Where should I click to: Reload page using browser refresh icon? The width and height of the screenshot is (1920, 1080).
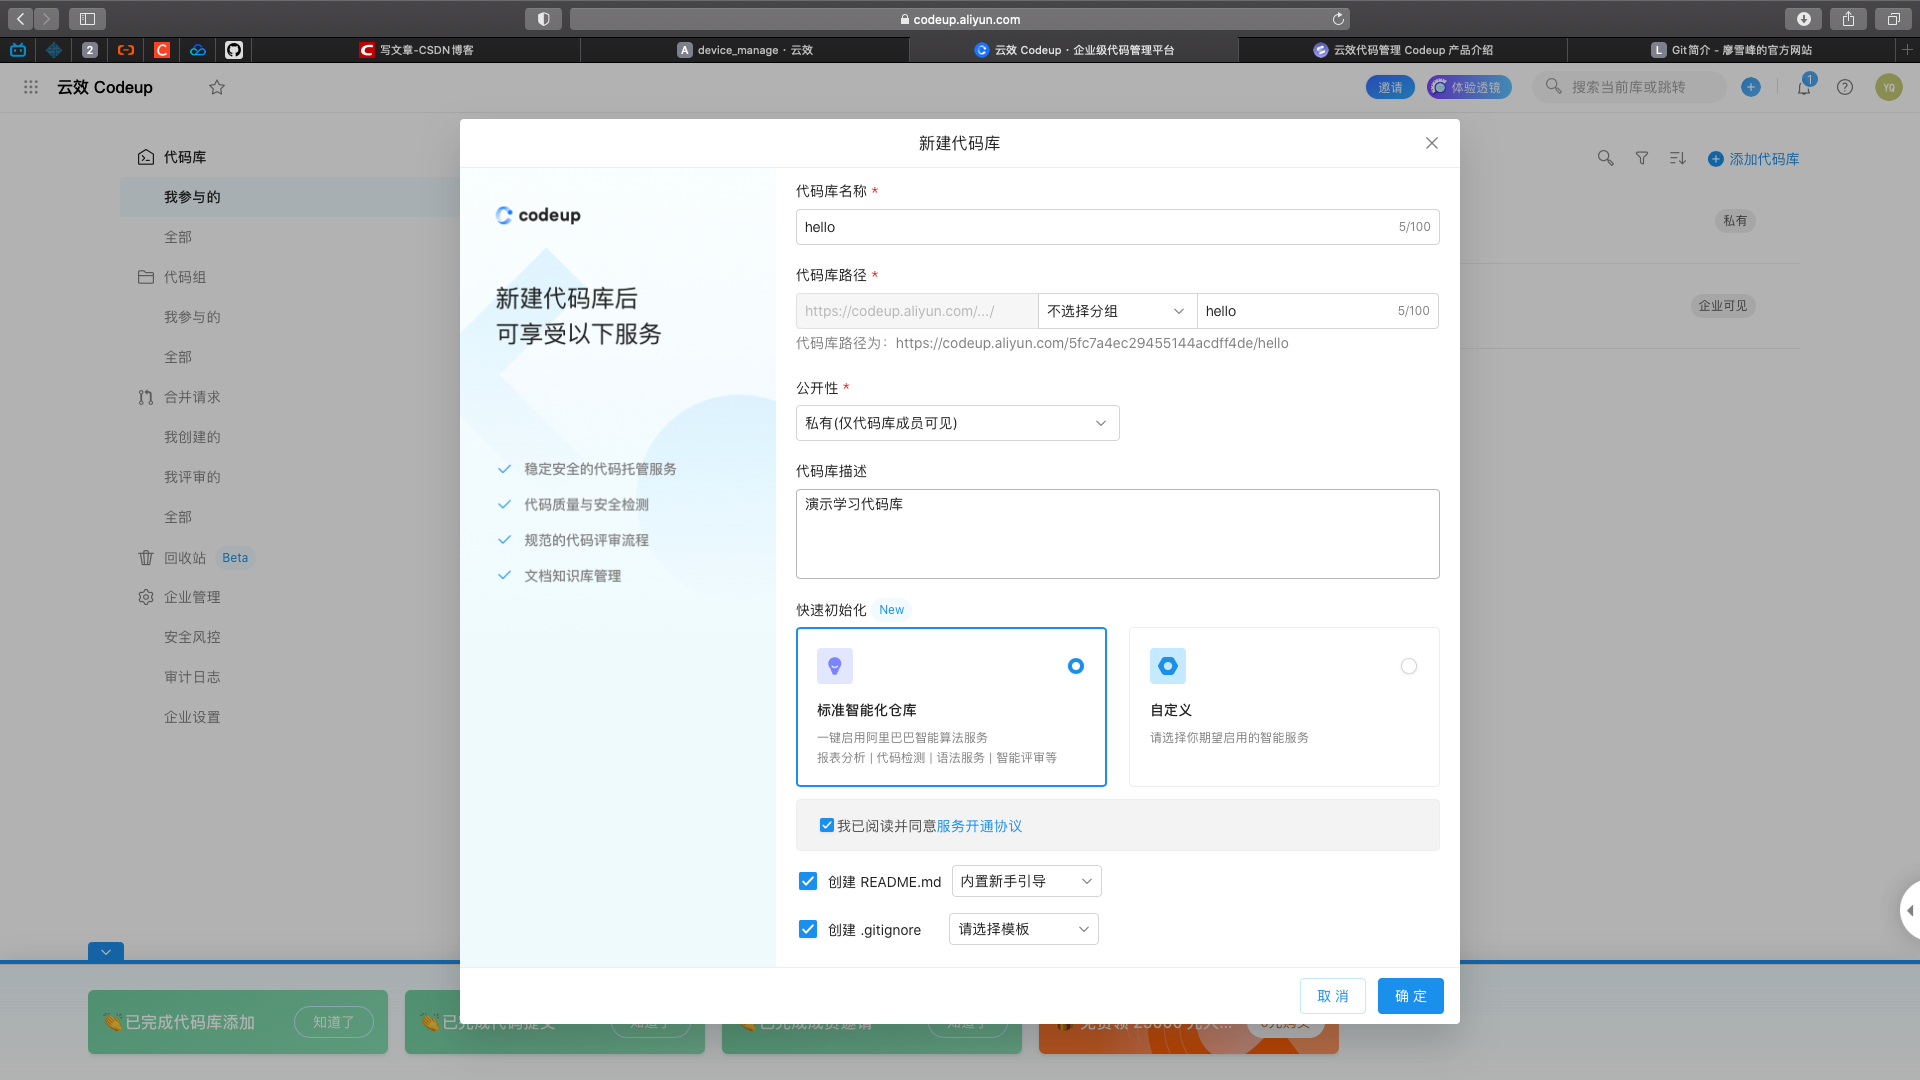tap(1338, 19)
